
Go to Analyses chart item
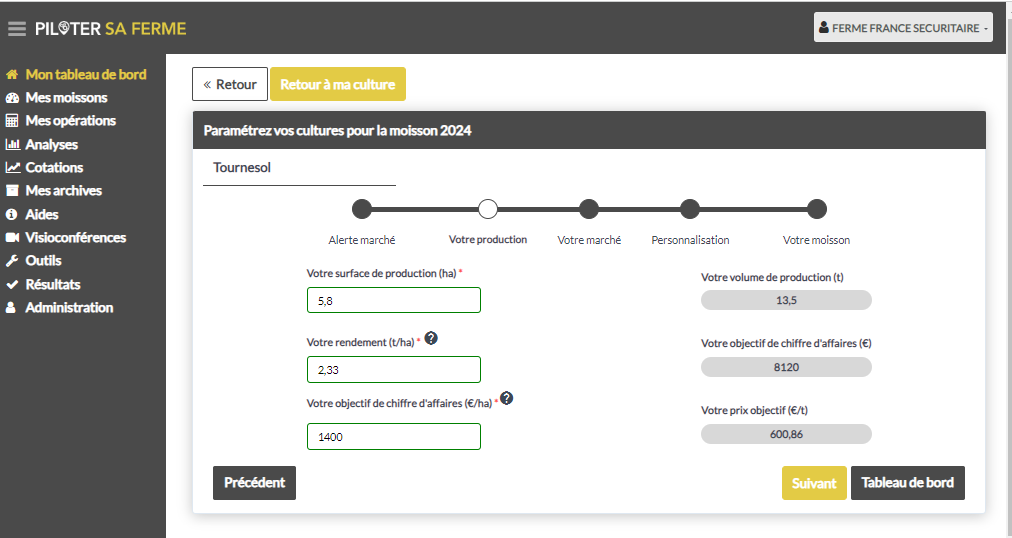(x=42, y=144)
